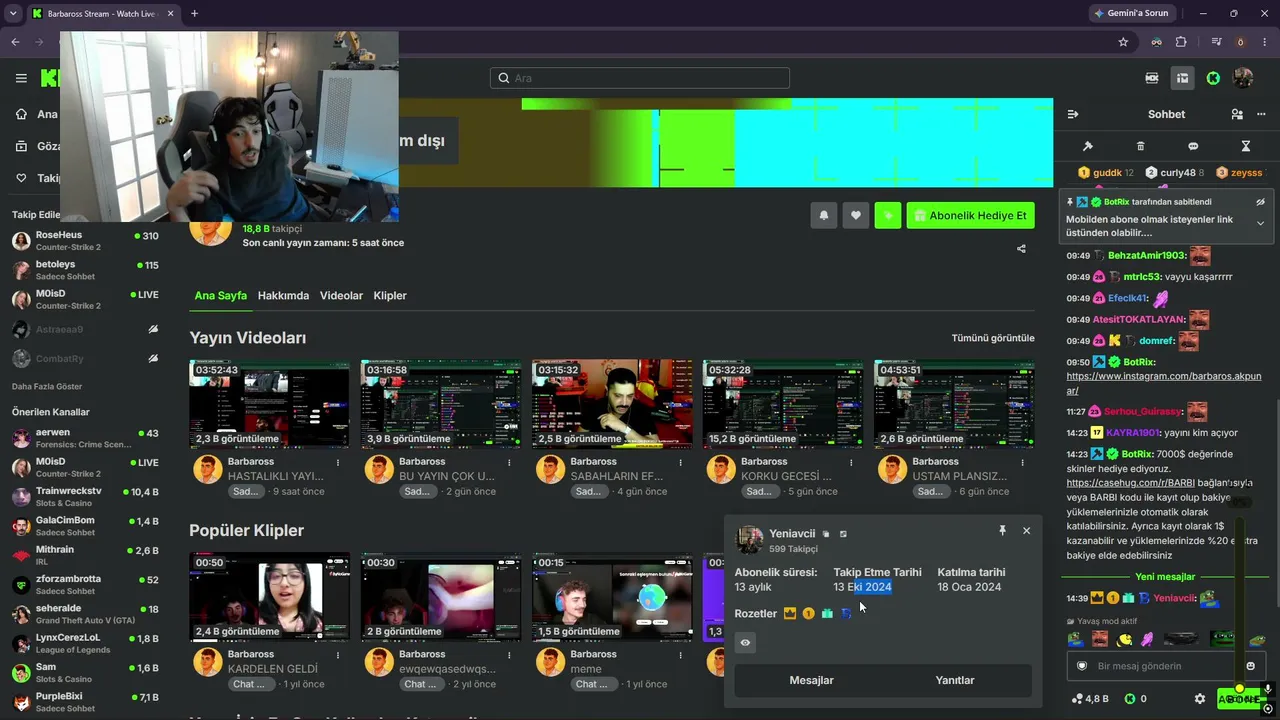This screenshot has width=1280, height=720.
Task: Open browser extensions puzzle icon
Action: [1181, 42]
